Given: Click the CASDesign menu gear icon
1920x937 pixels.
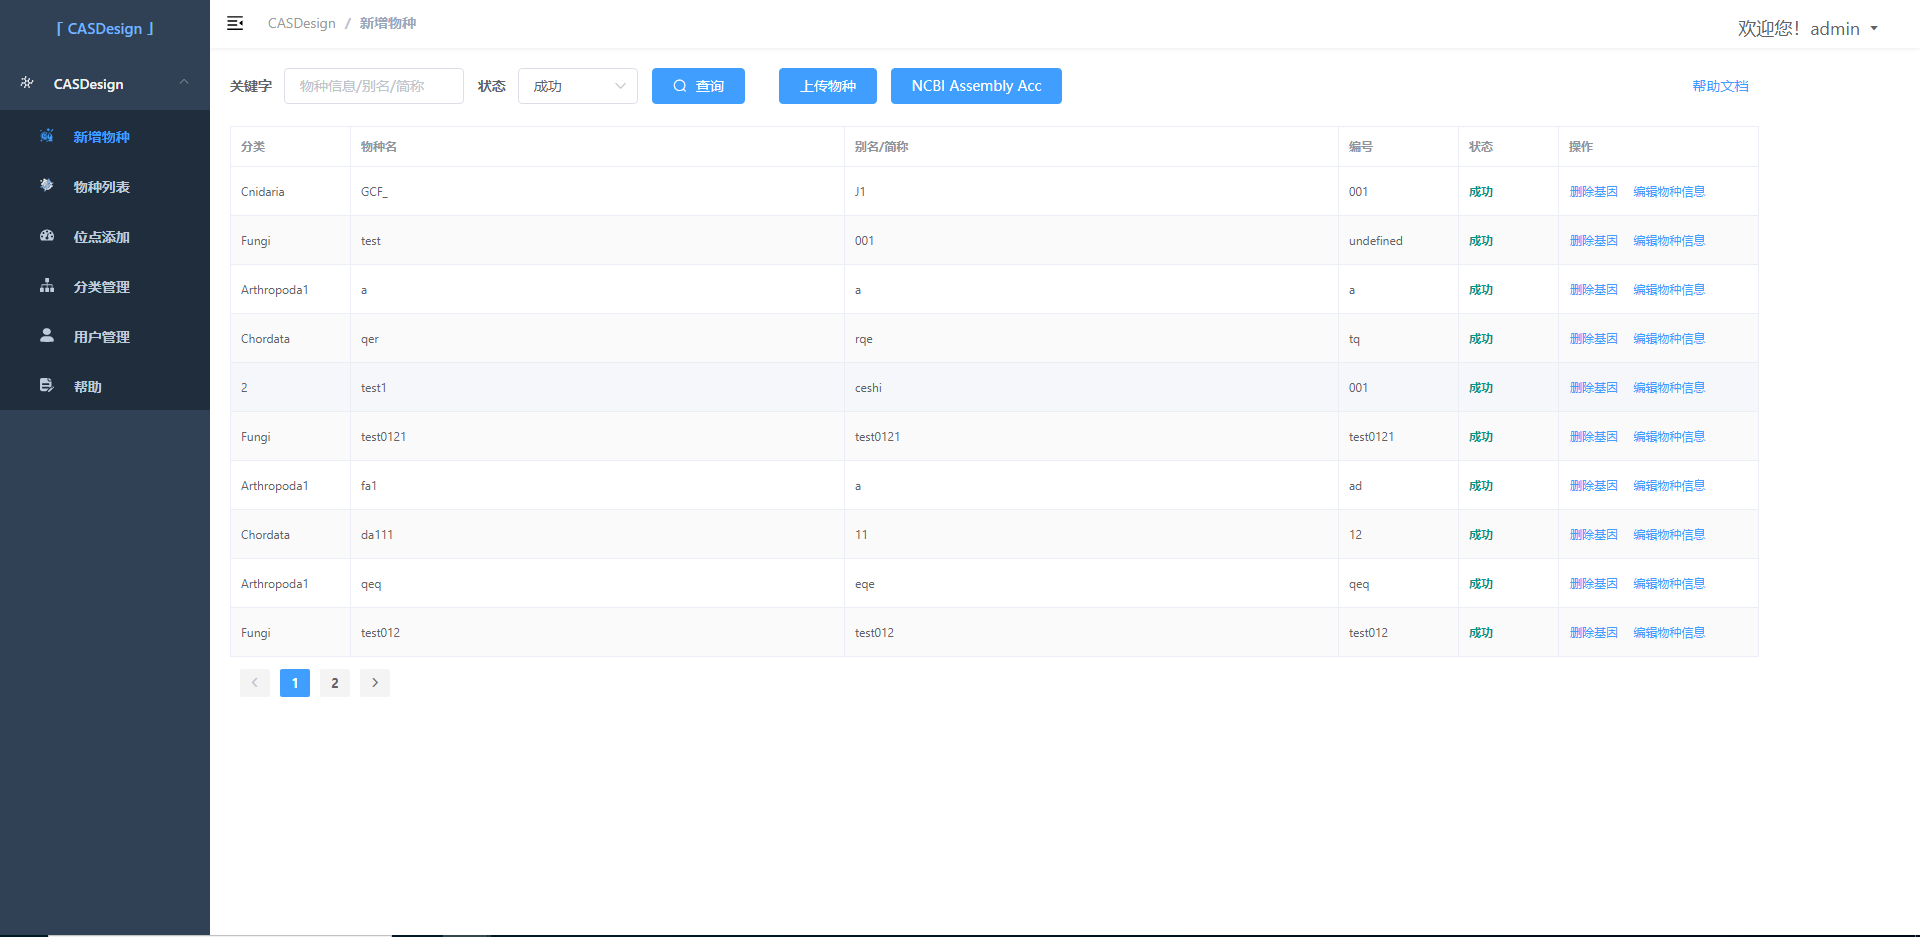Looking at the screenshot, I should [x=27, y=83].
